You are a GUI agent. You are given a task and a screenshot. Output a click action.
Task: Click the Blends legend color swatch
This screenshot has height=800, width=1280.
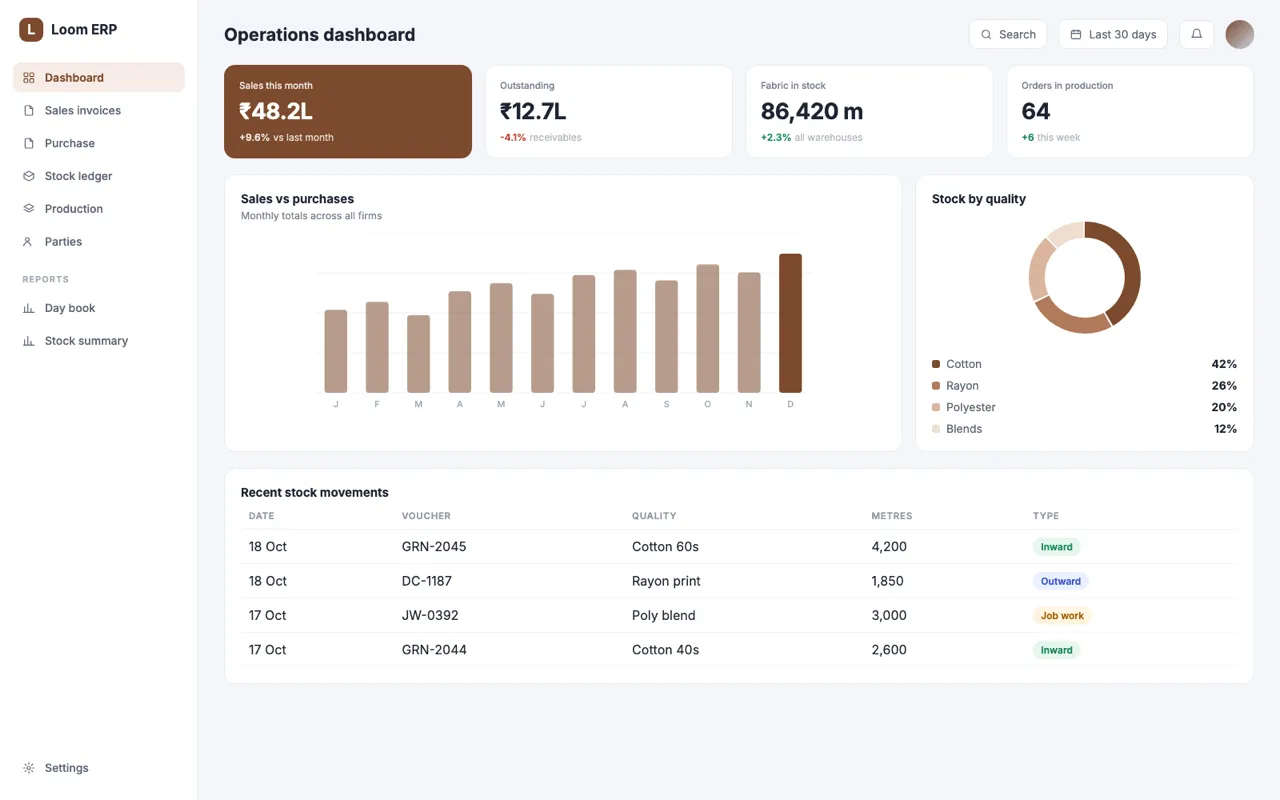point(936,429)
